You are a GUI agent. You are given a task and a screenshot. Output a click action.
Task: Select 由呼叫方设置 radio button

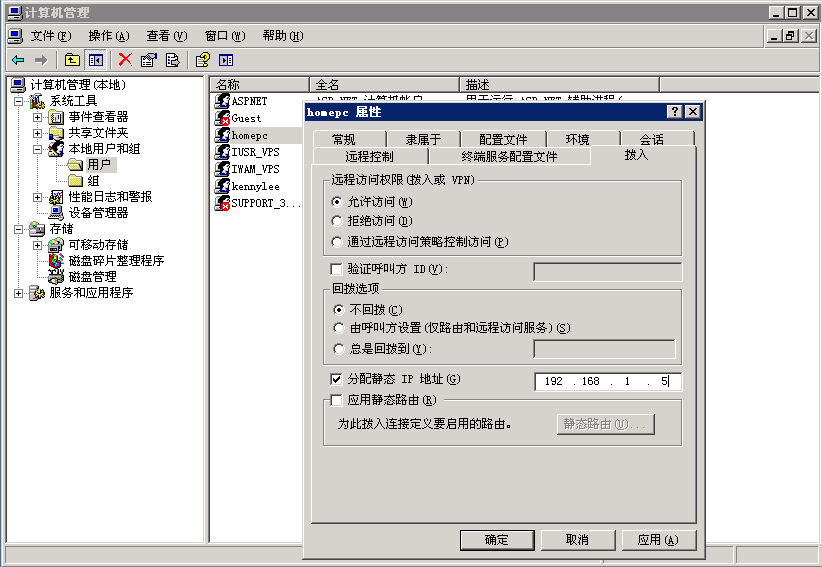pyautogui.click(x=339, y=328)
